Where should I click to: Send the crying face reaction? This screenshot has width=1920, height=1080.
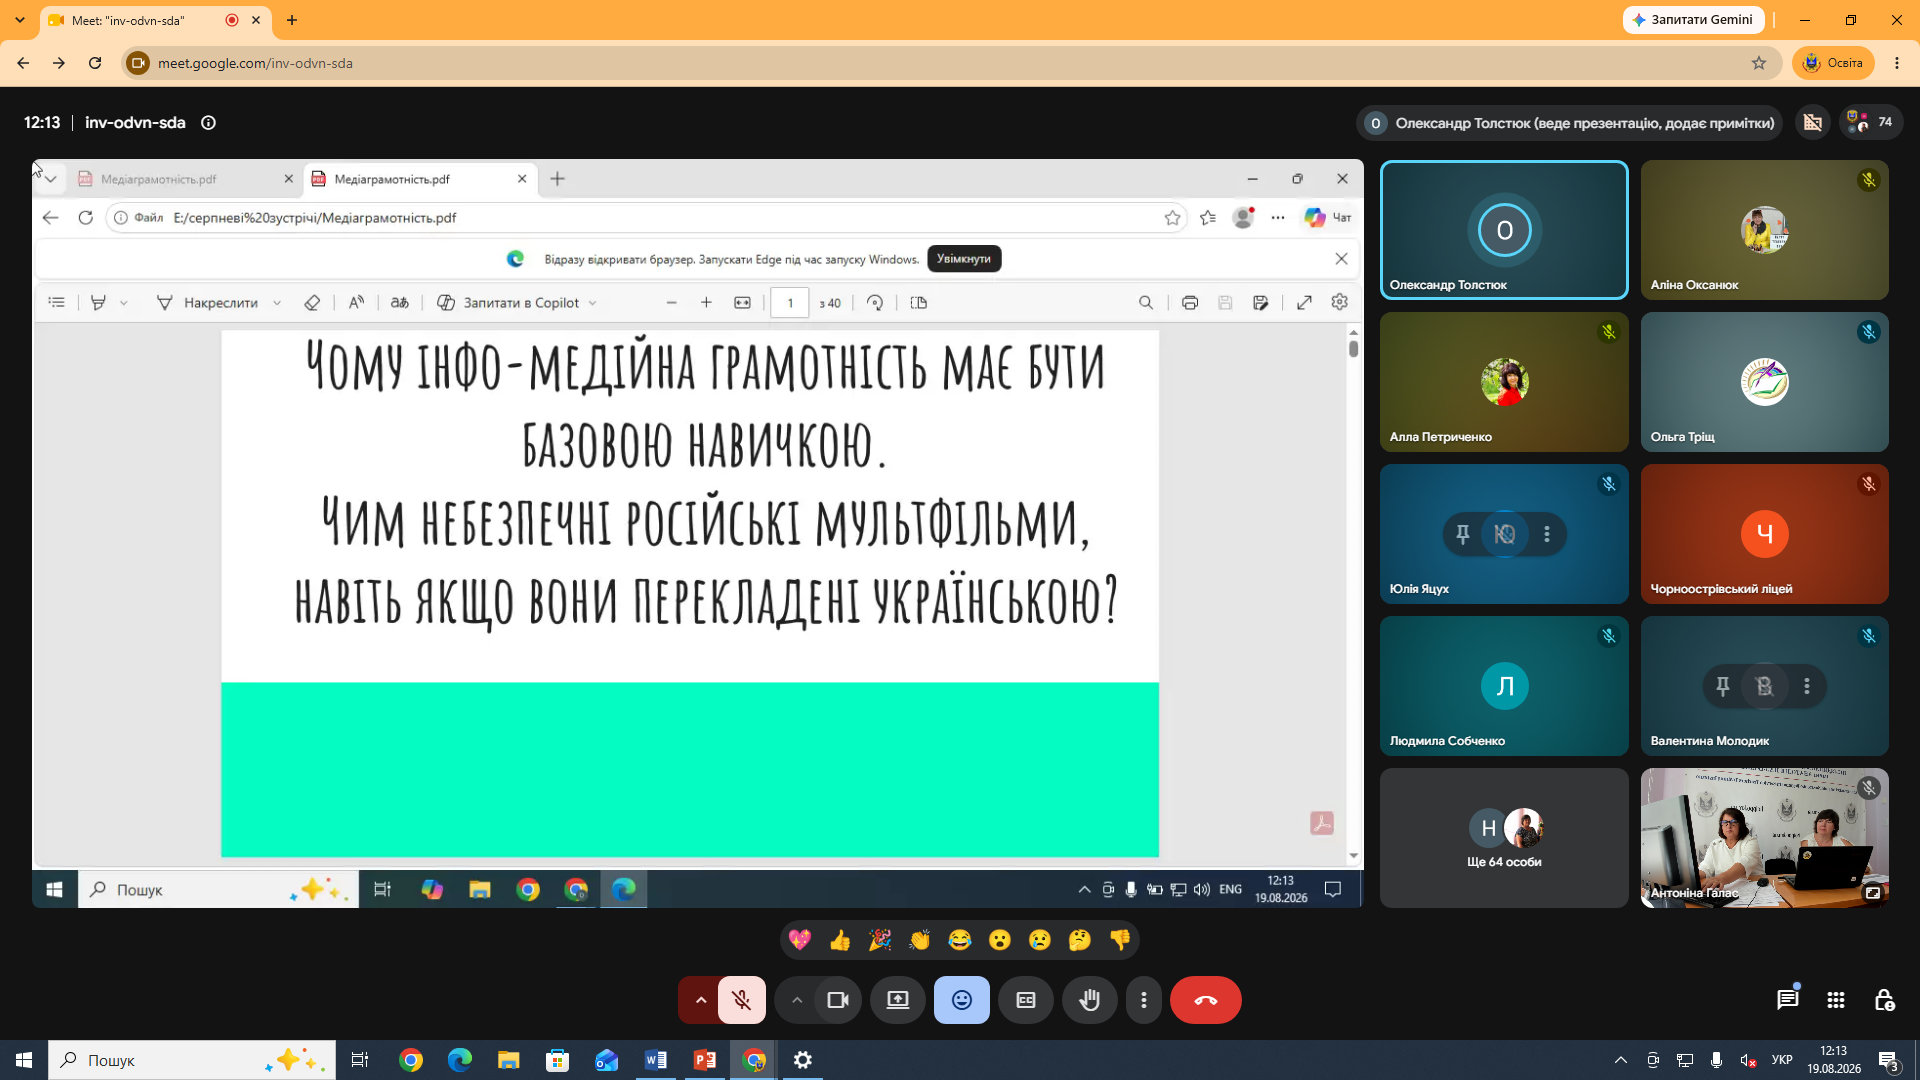pos(1040,940)
